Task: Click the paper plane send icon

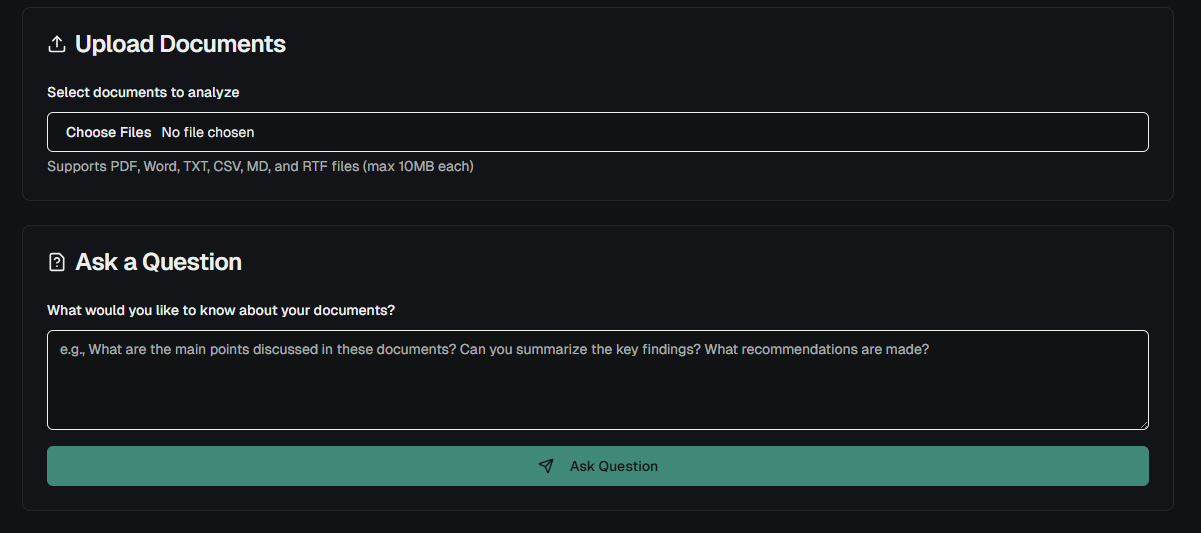Action: (x=546, y=466)
